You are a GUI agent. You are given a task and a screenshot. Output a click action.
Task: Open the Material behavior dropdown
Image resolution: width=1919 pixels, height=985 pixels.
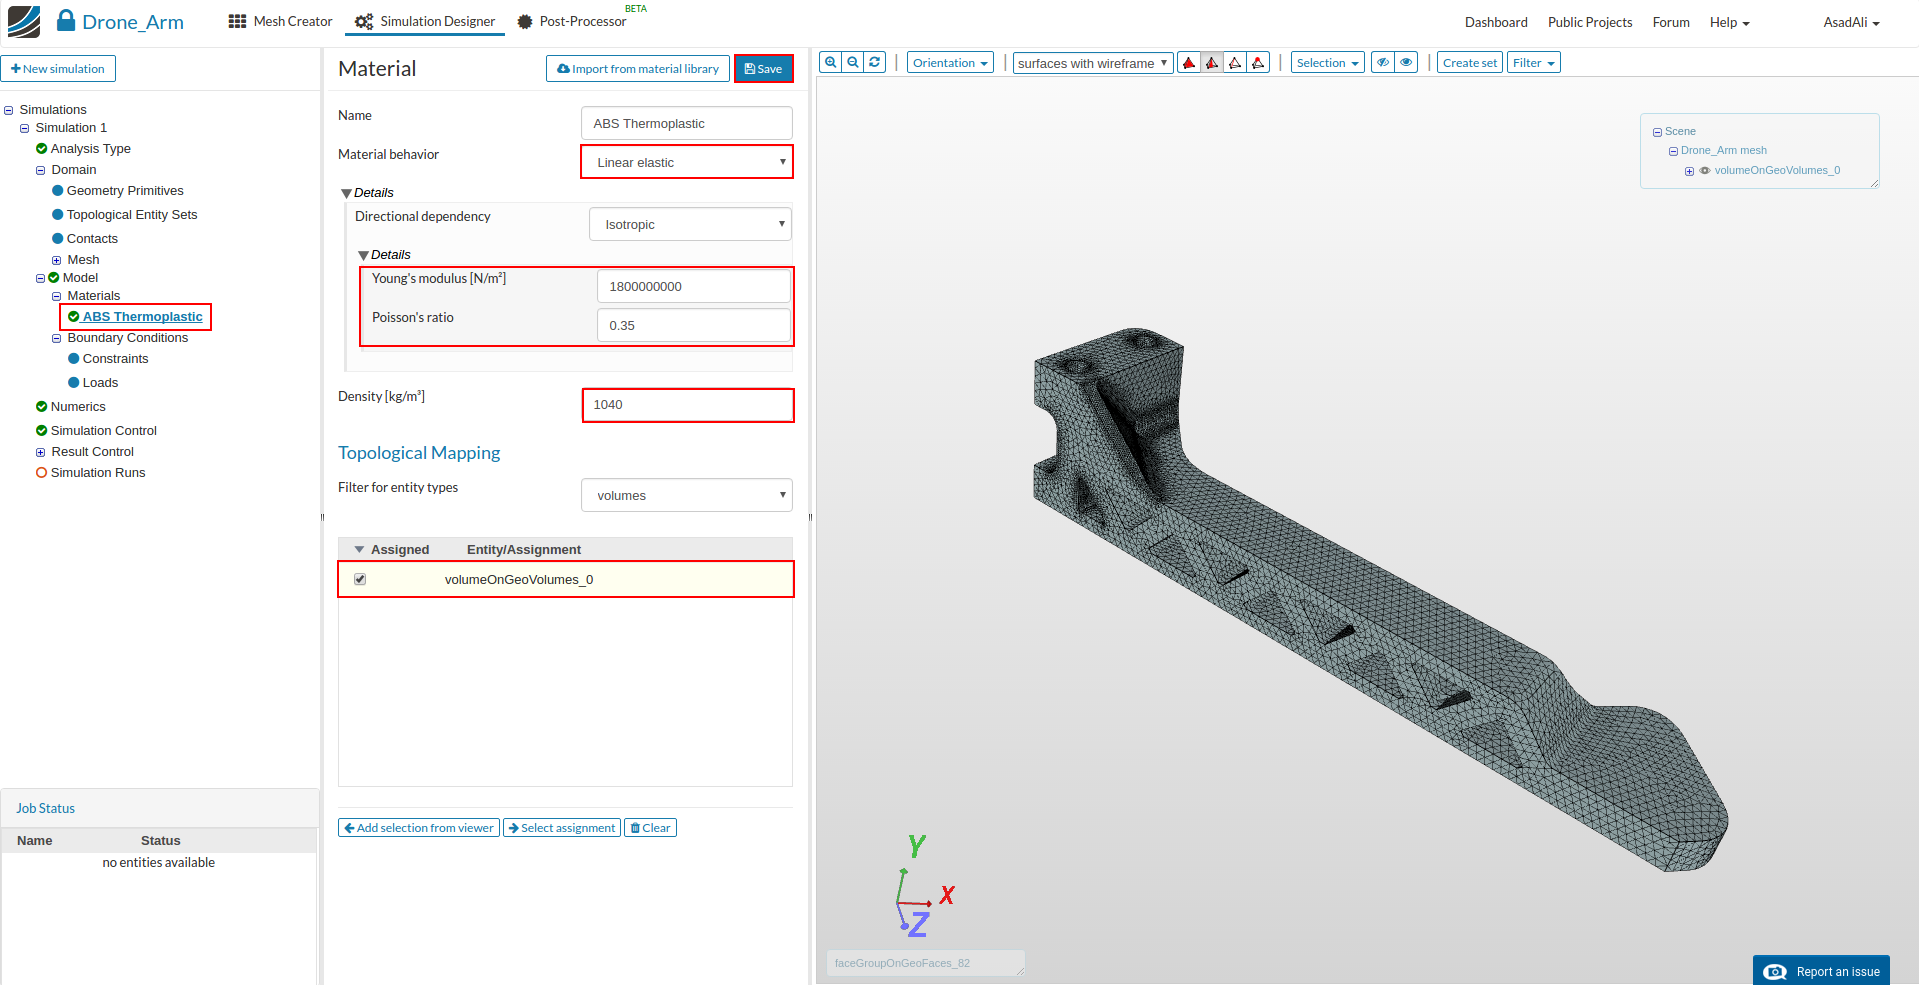[x=687, y=162]
